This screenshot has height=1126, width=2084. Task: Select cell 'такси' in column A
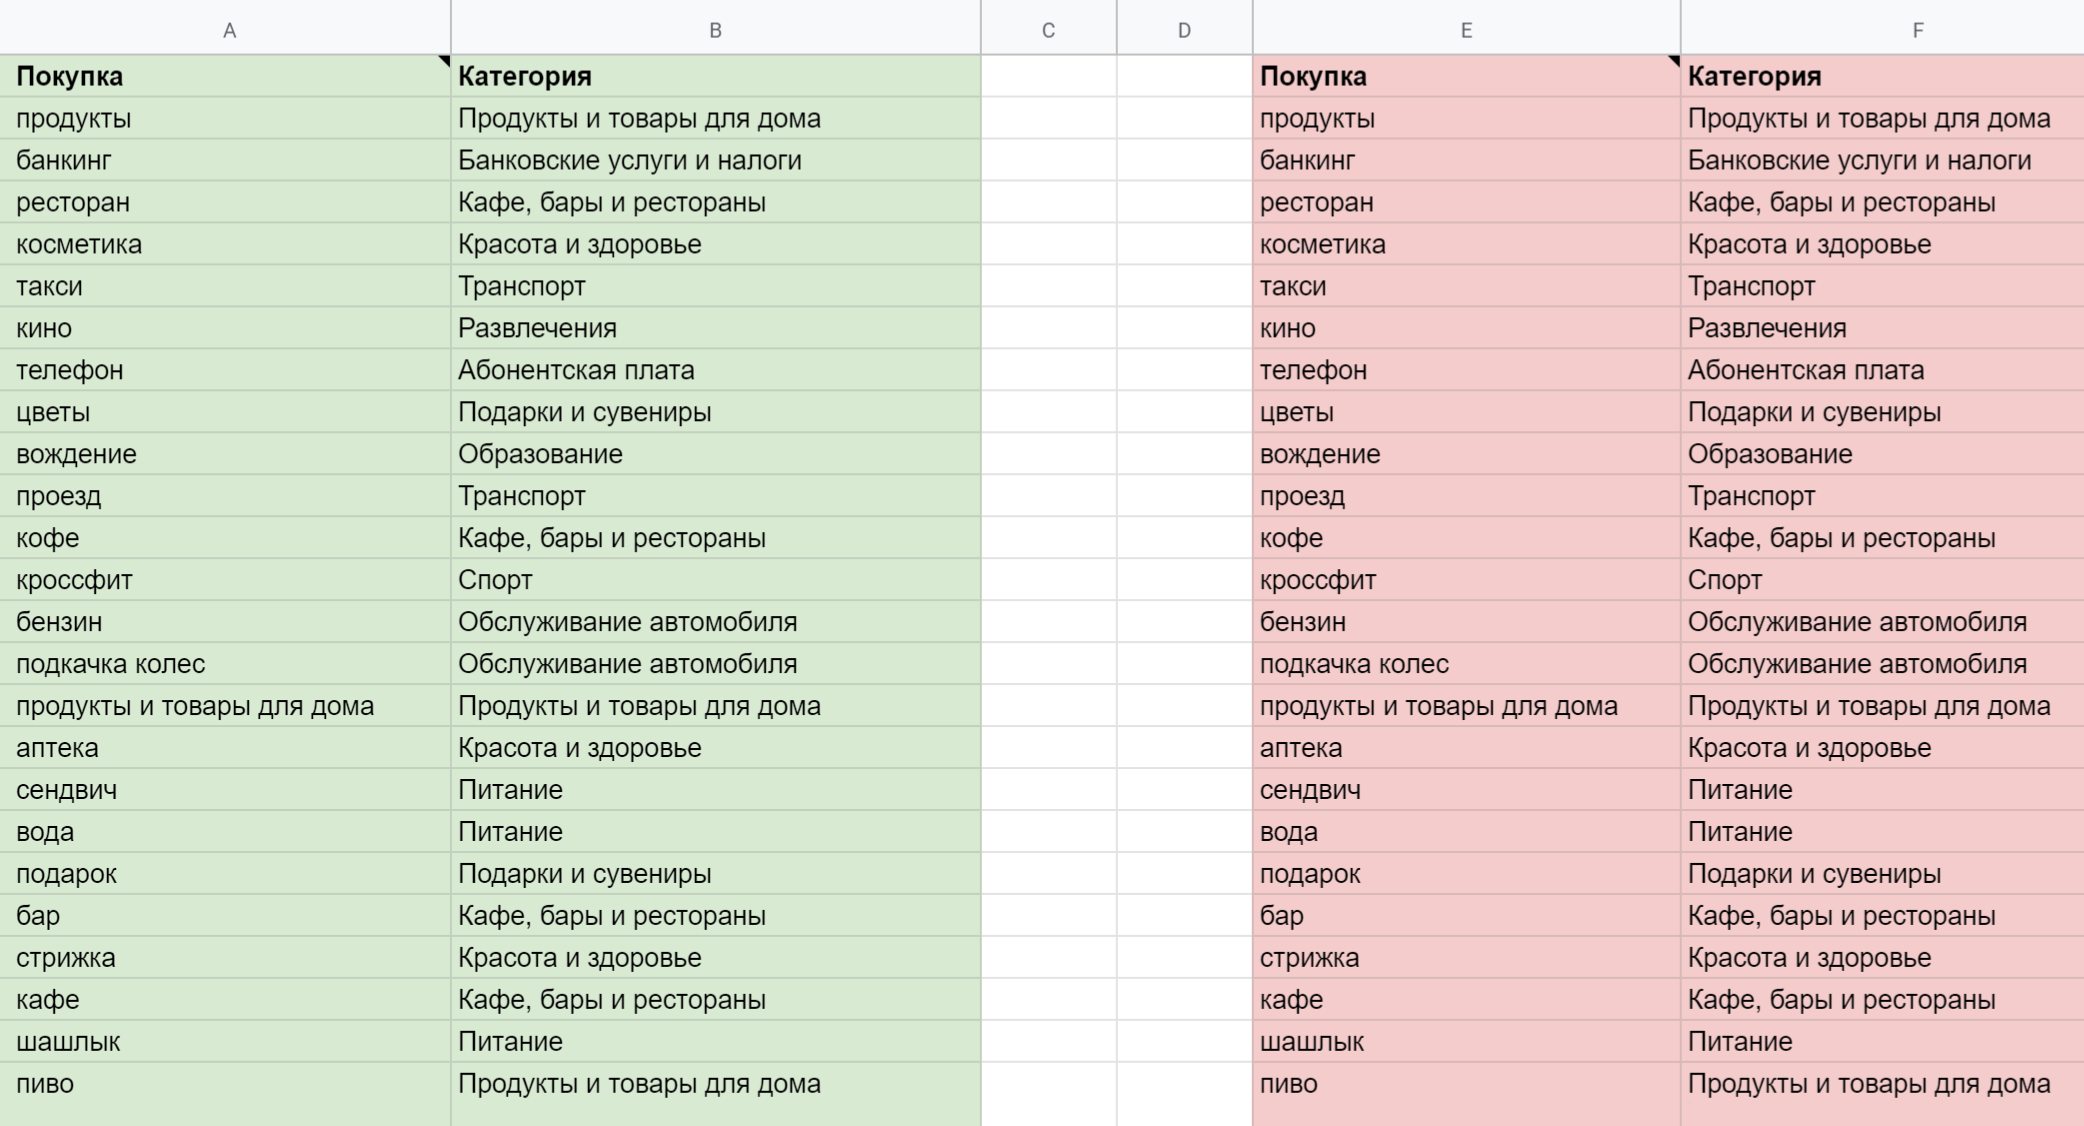coord(225,286)
